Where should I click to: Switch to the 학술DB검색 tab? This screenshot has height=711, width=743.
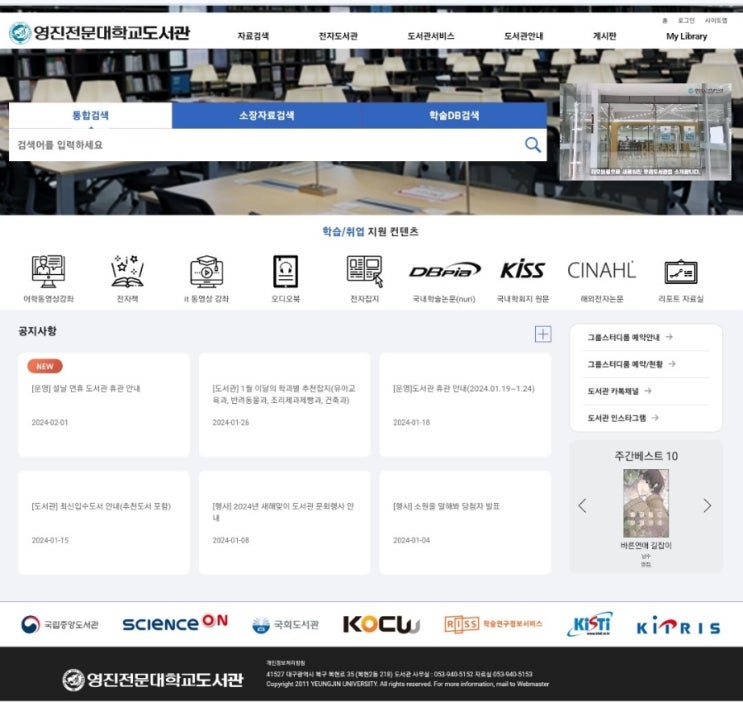click(x=454, y=115)
